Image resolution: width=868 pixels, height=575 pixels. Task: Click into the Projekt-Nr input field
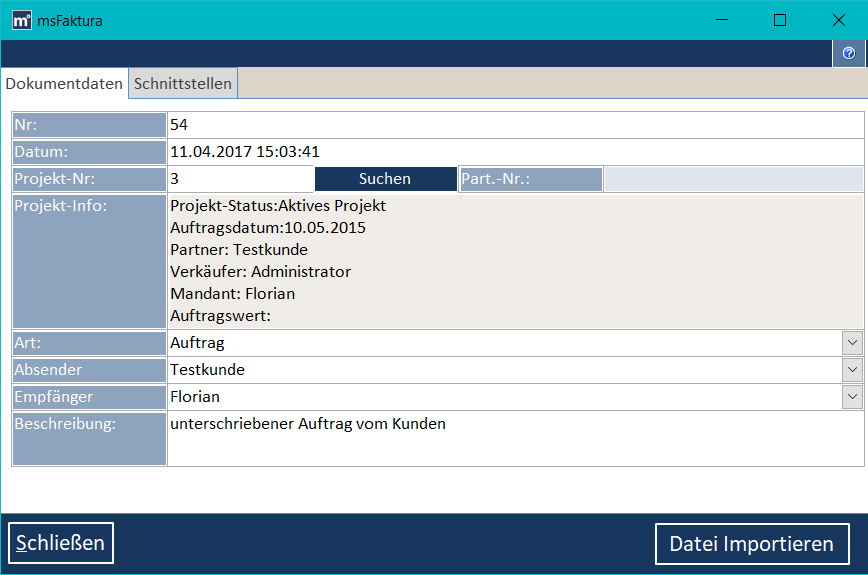[240, 179]
